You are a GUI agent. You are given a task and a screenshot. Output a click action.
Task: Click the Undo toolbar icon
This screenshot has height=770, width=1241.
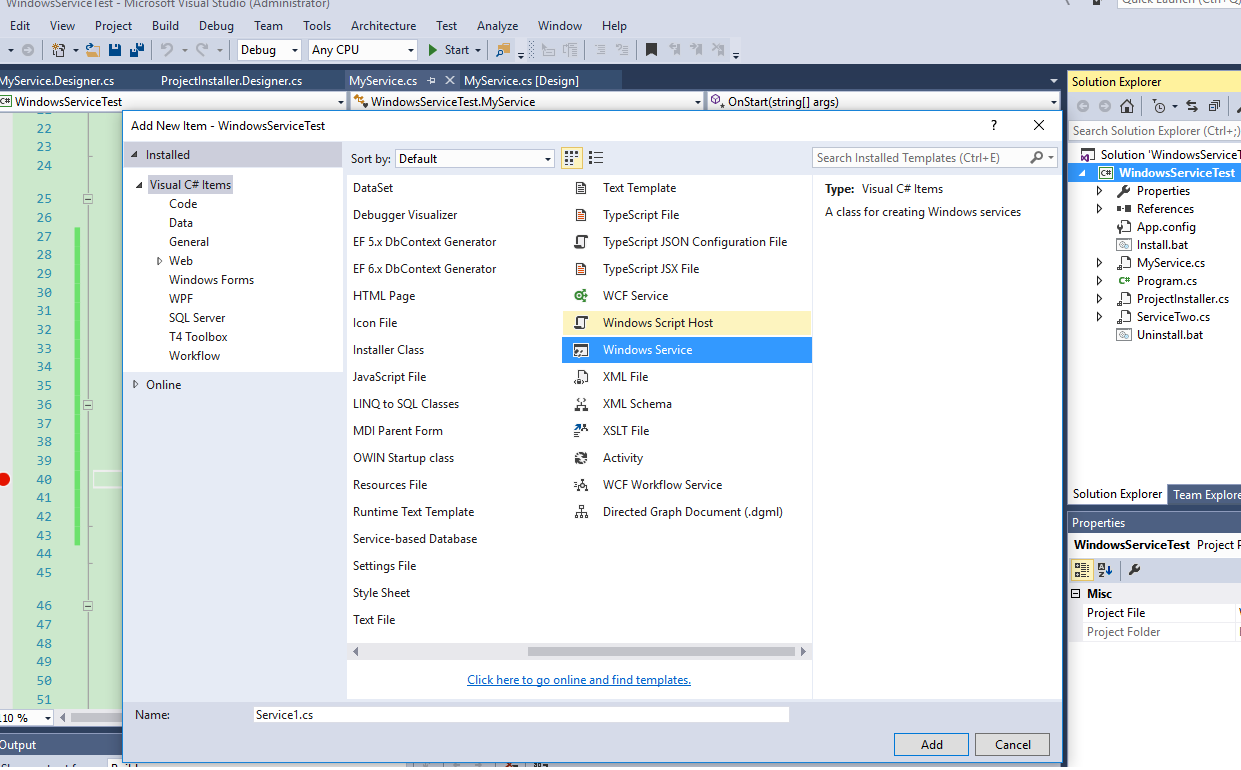pyautogui.click(x=167, y=50)
